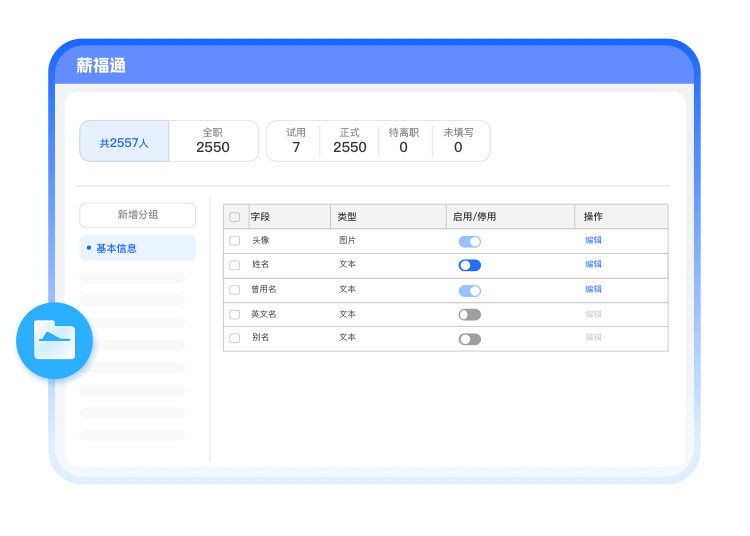The width and height of the screenshot is (750, 536).
Task: Mark the 英文名 row checkbox
Action: (x=234, y=314)
